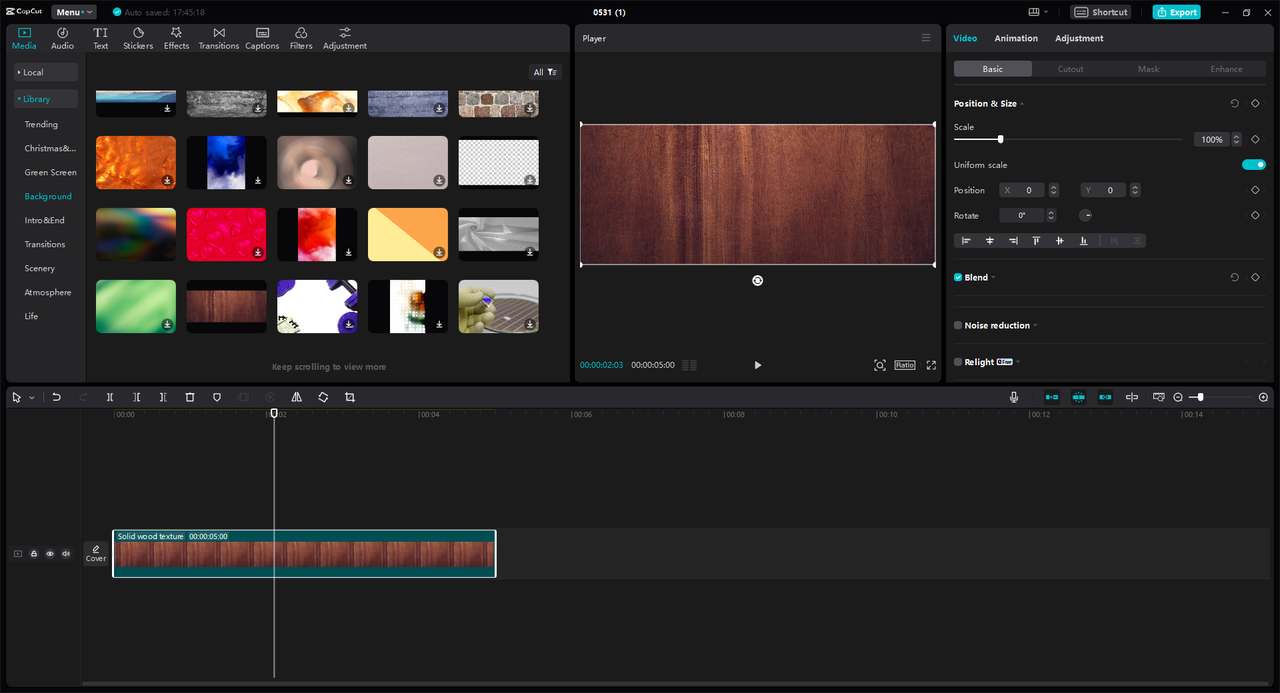Viewport: 1280px width, 693px height.
Task: Click the align top icon
Action: pos(1036,240)
